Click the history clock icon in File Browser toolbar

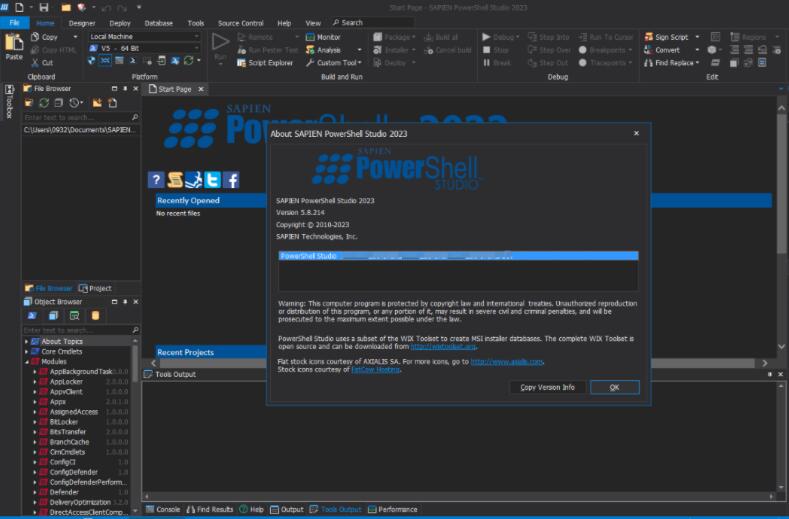(74, 103)
